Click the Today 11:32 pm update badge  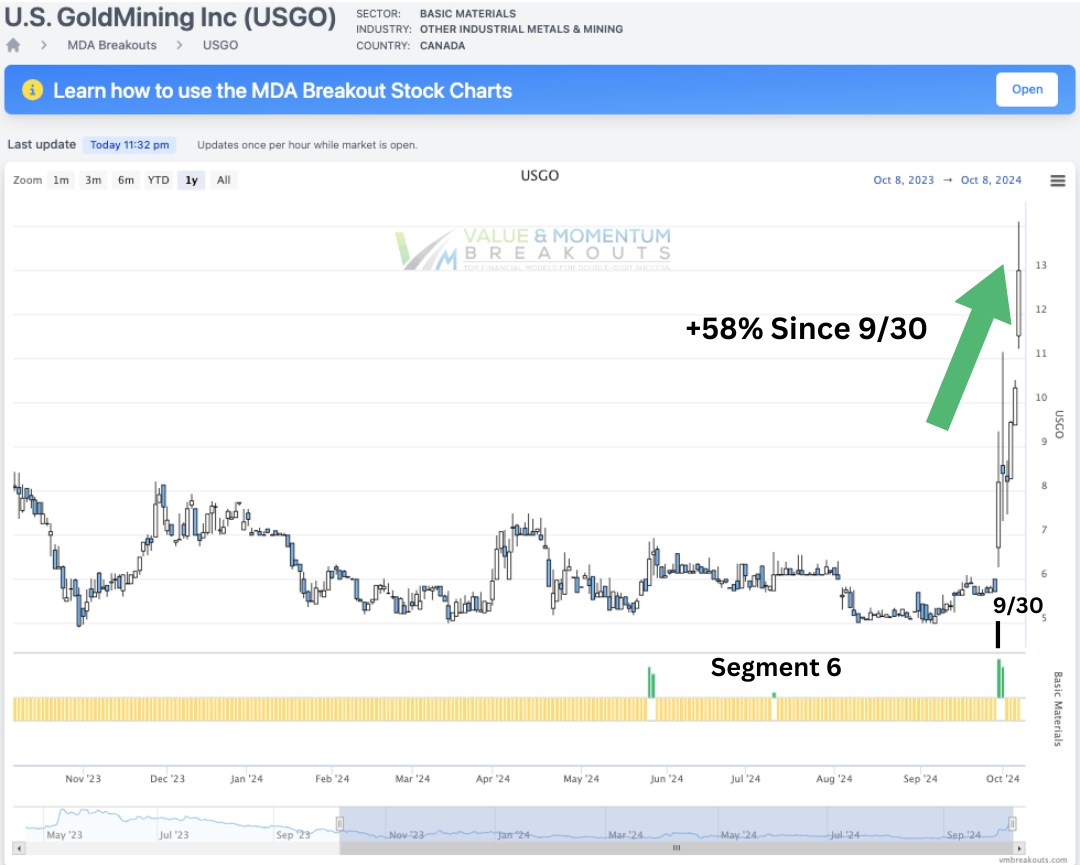tap(129, 145)
